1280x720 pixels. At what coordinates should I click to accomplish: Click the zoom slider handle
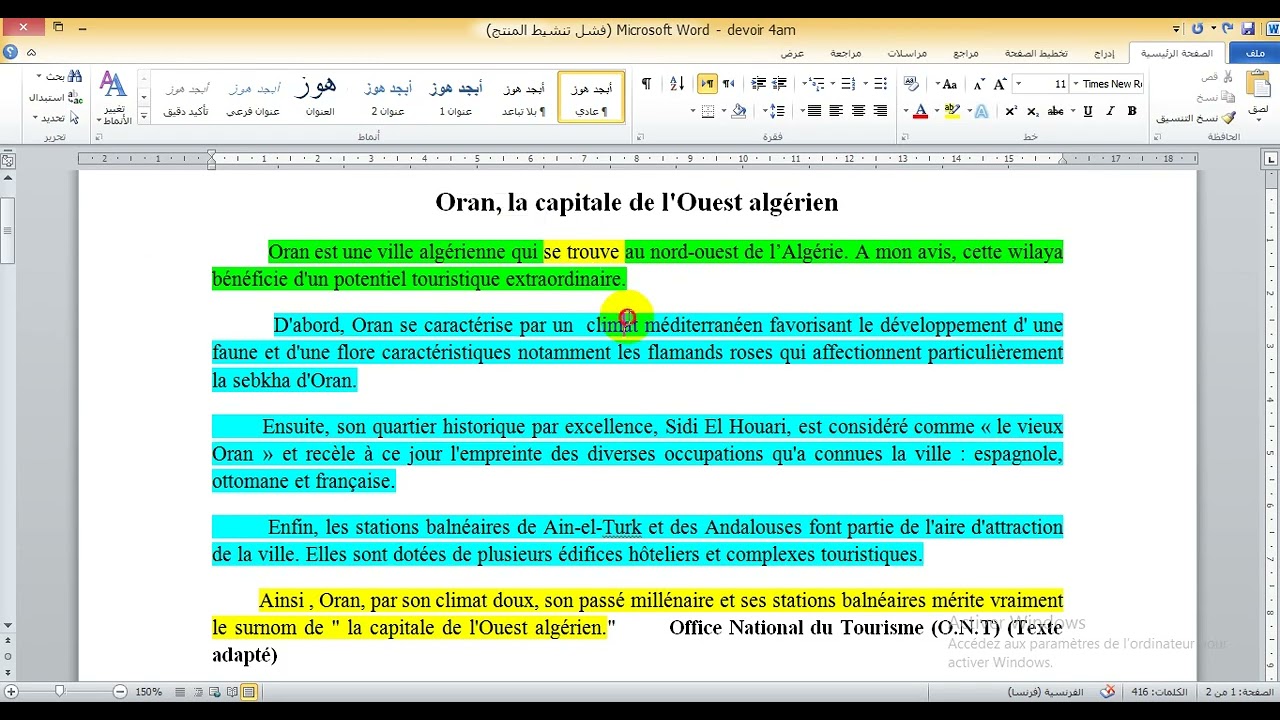click(x=60, y=691)
